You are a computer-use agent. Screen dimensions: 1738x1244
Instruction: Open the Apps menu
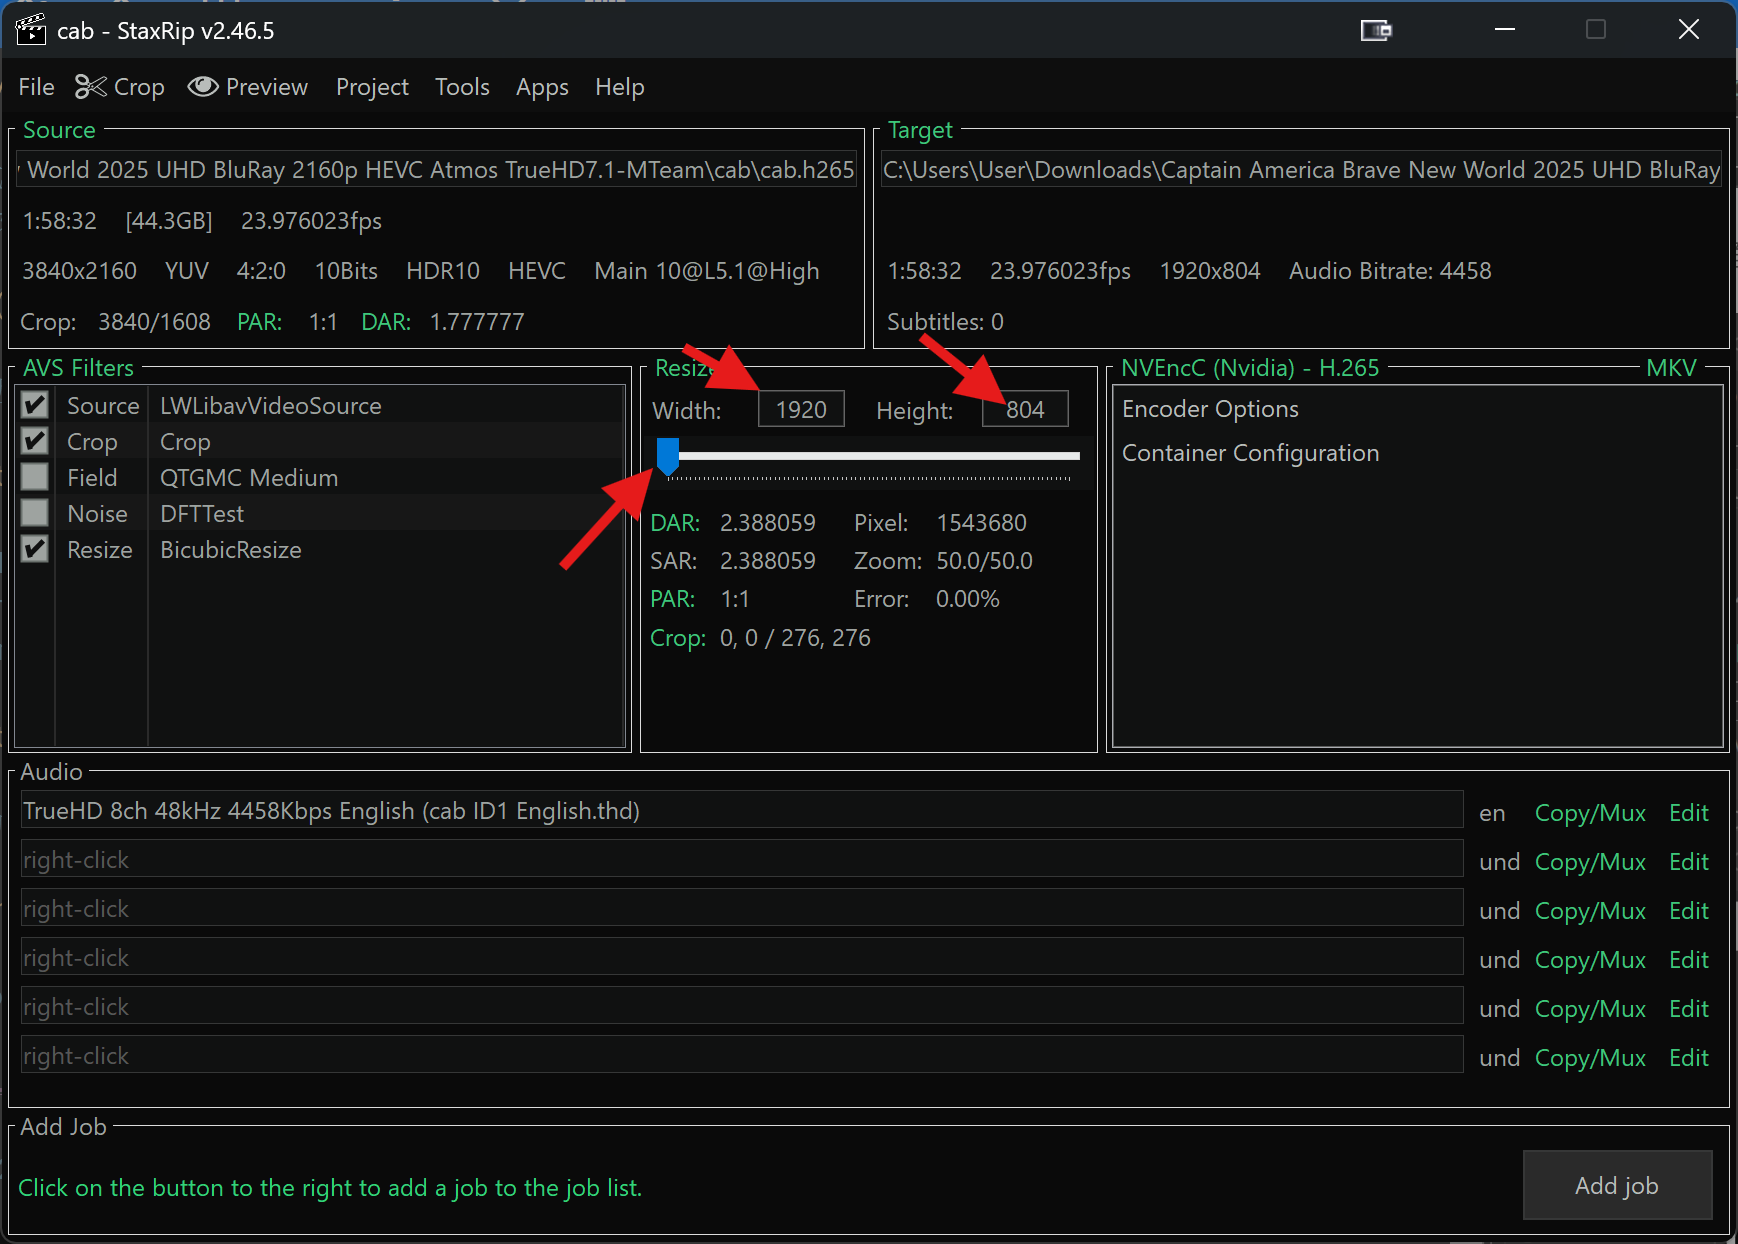pos(542,87)
